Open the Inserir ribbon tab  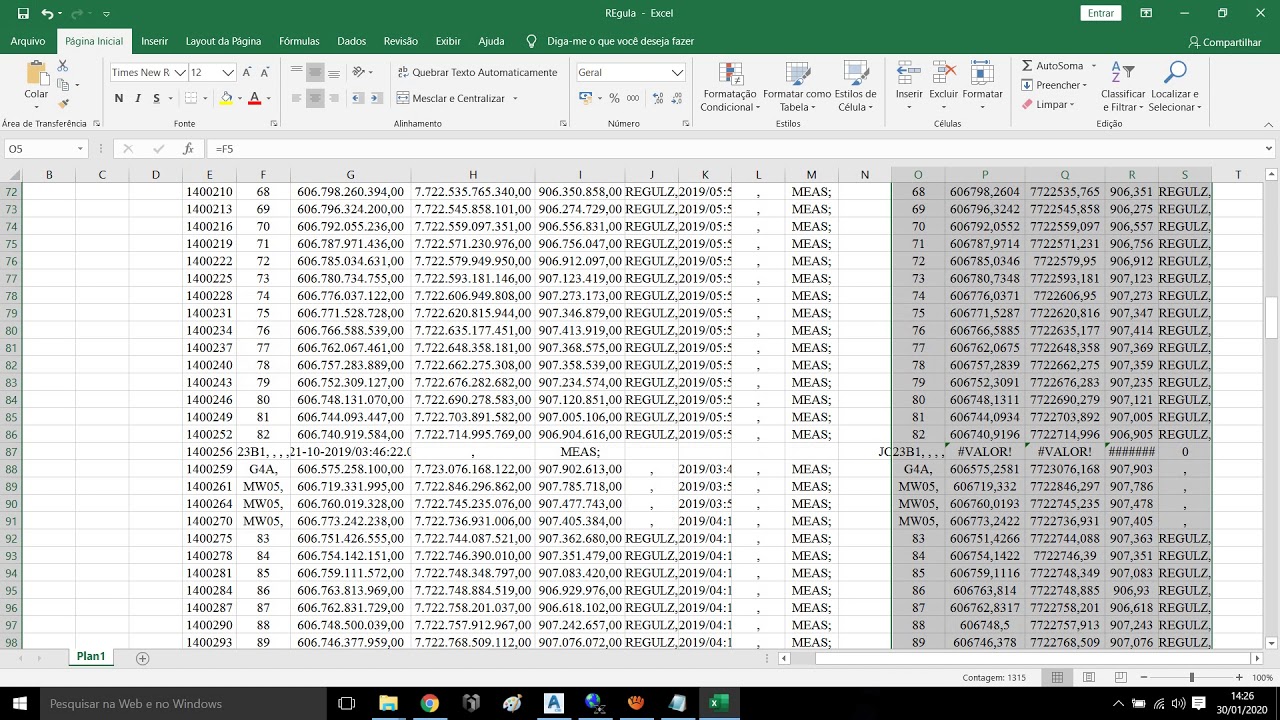click(154, 41)
